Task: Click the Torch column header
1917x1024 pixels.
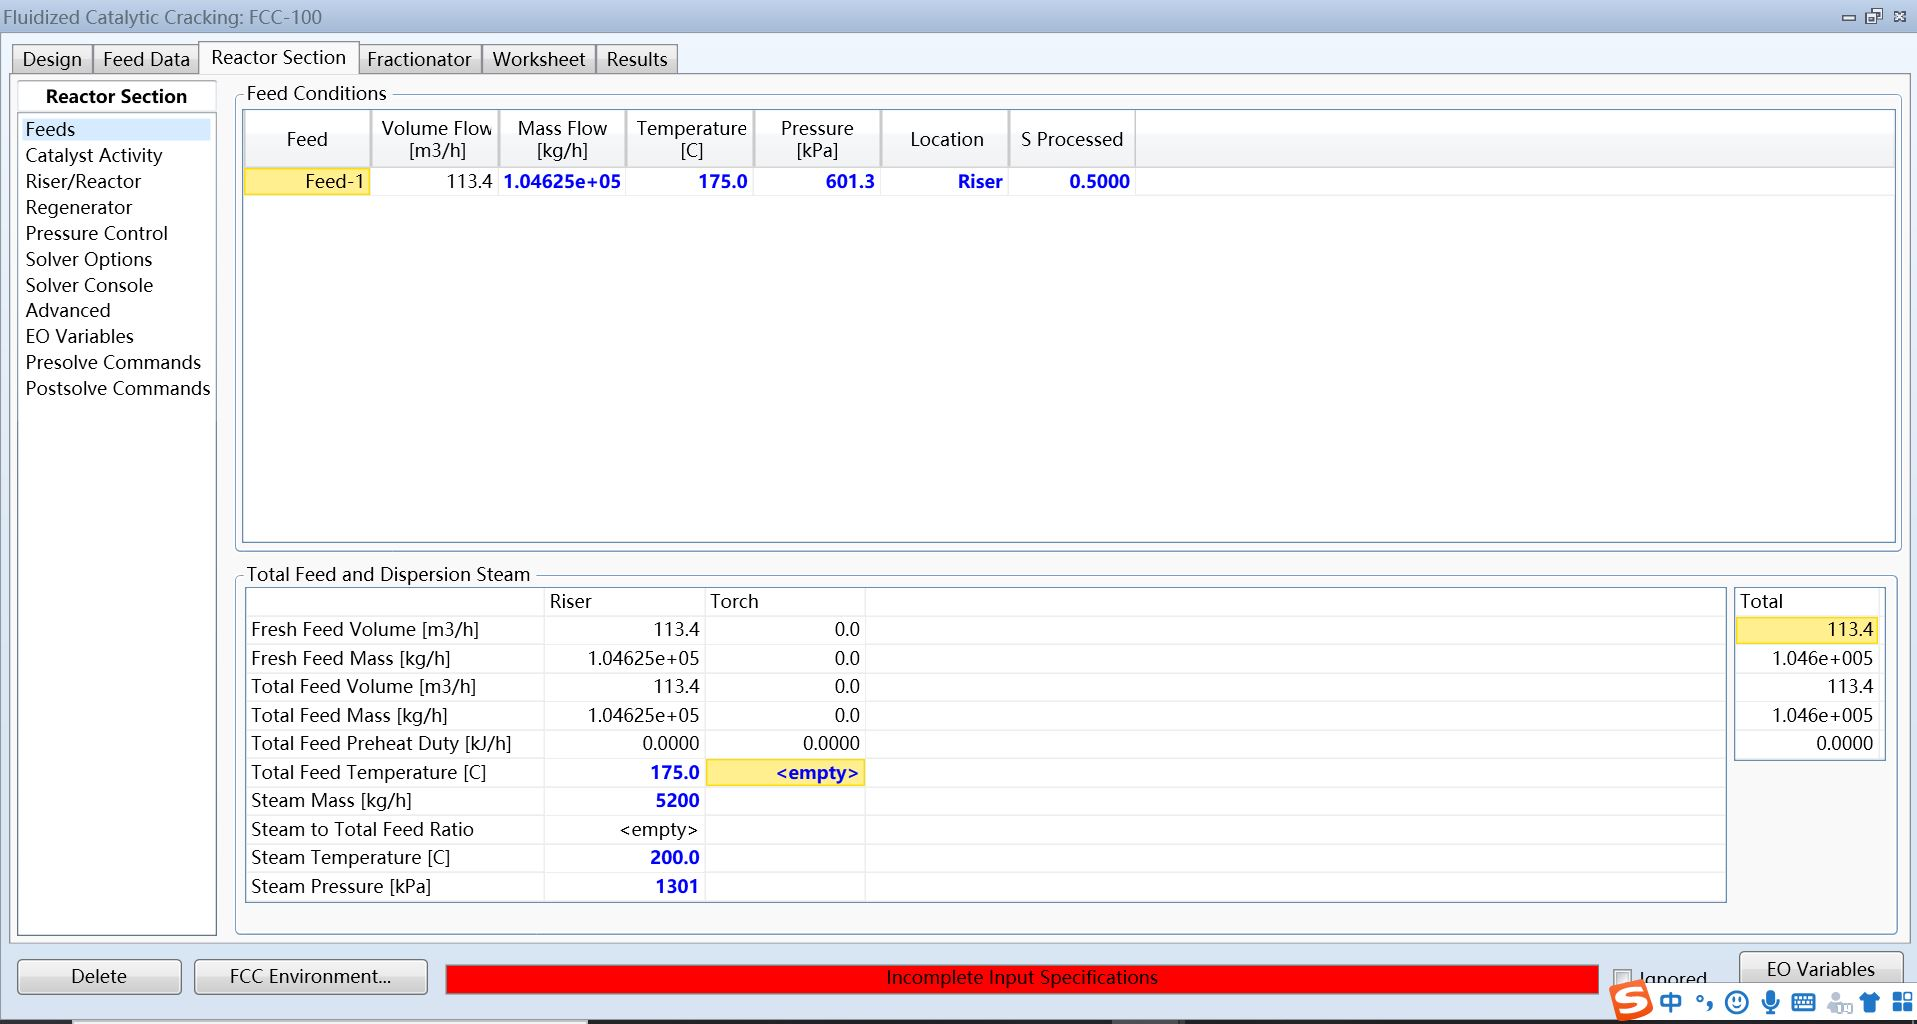Action: pyautogui.click(x=785, y=601)
